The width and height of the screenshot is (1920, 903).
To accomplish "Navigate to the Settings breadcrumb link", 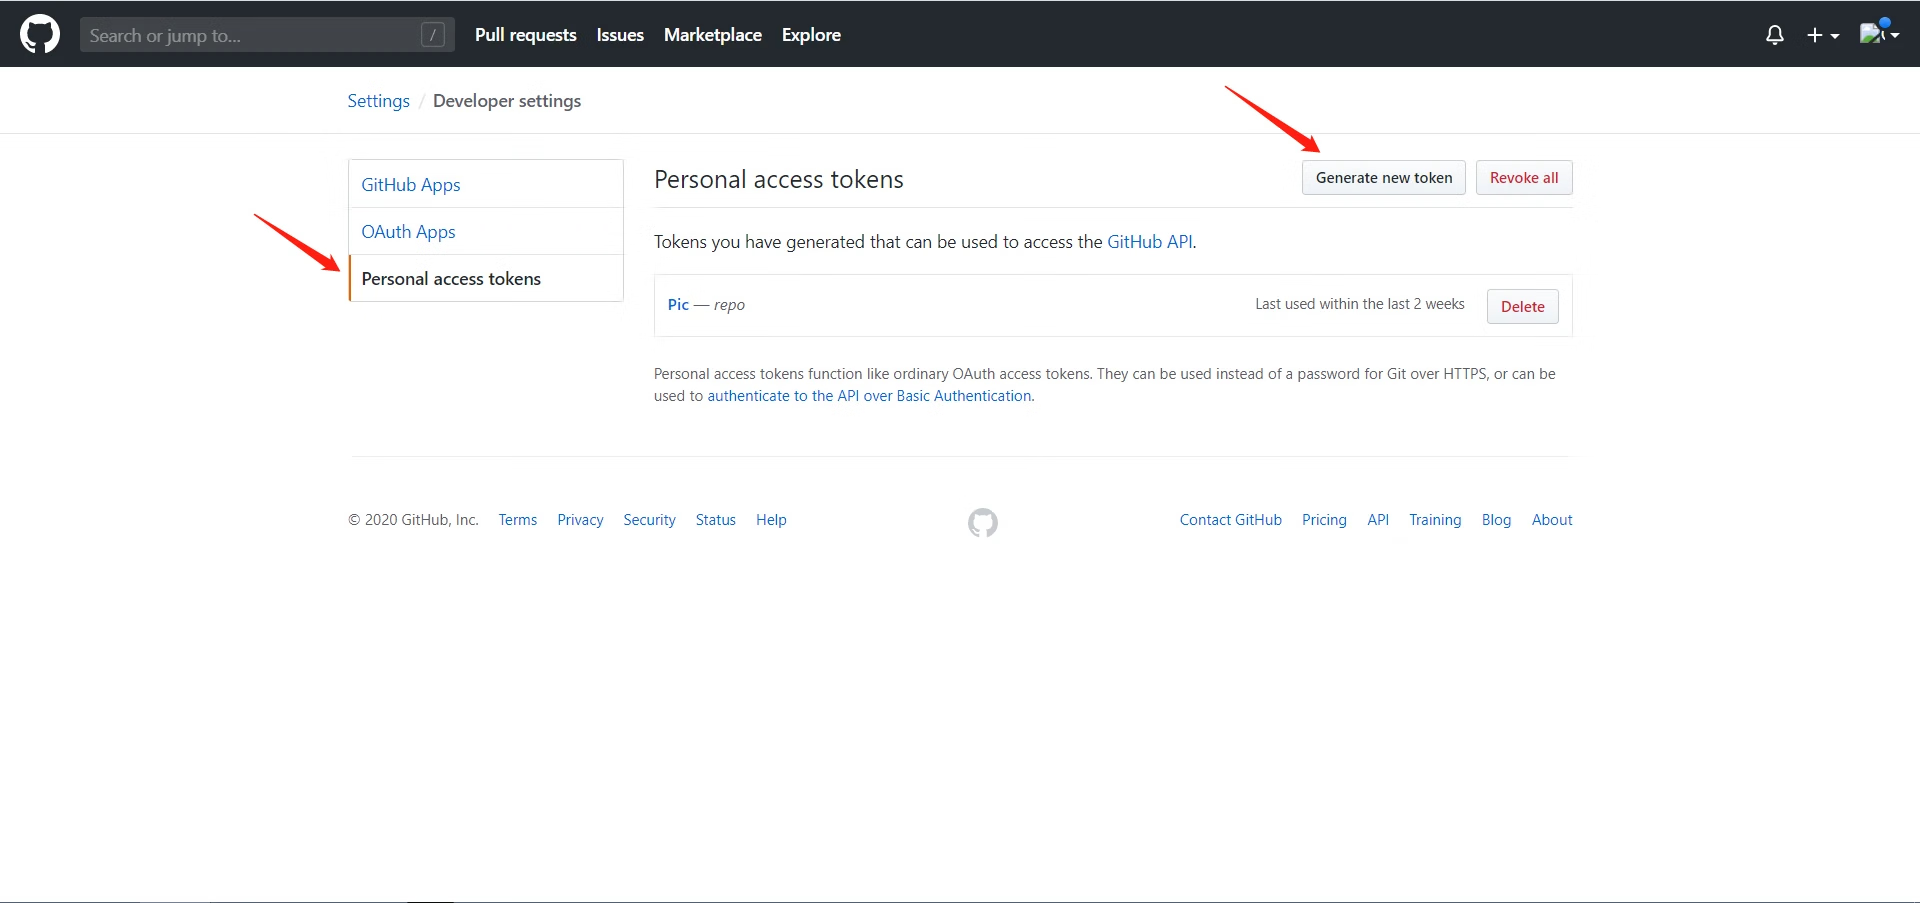I will tap(378, 101).
